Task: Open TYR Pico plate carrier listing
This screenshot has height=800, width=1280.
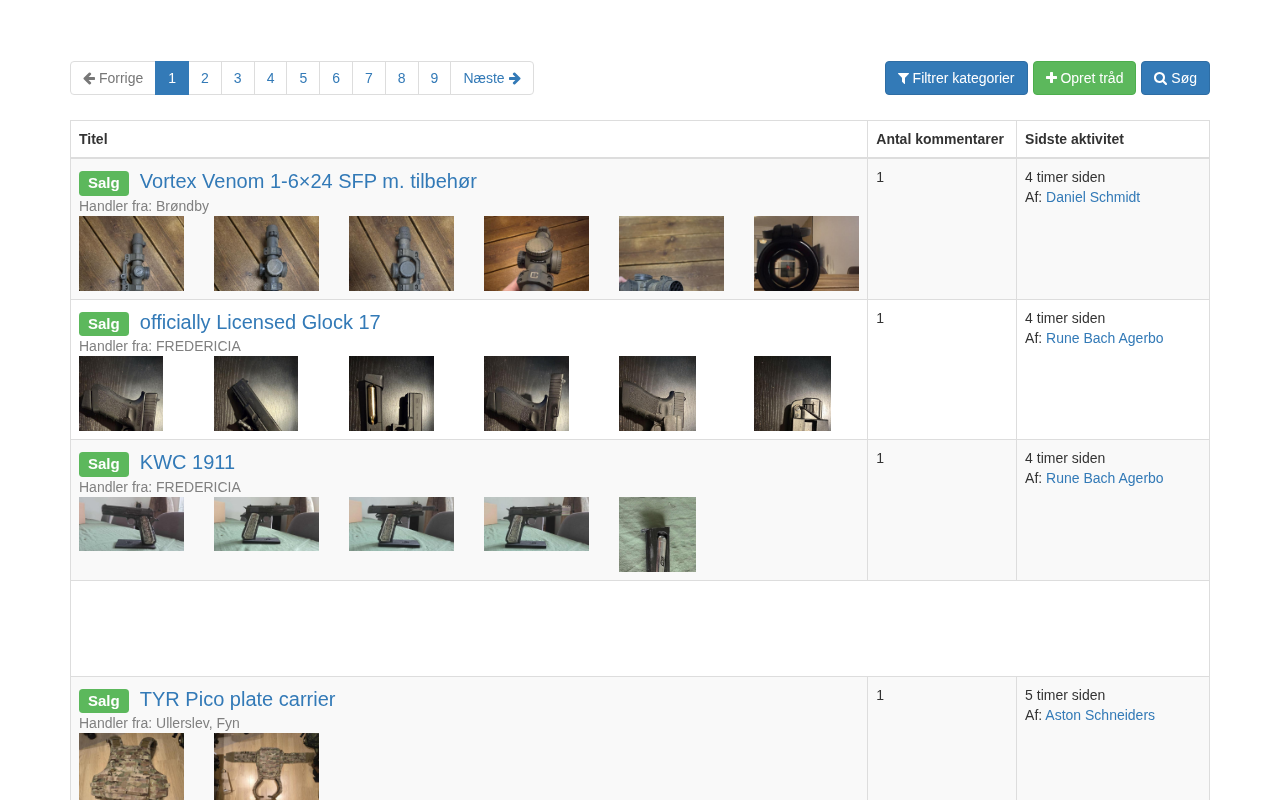Action: (x=237, y=699)
